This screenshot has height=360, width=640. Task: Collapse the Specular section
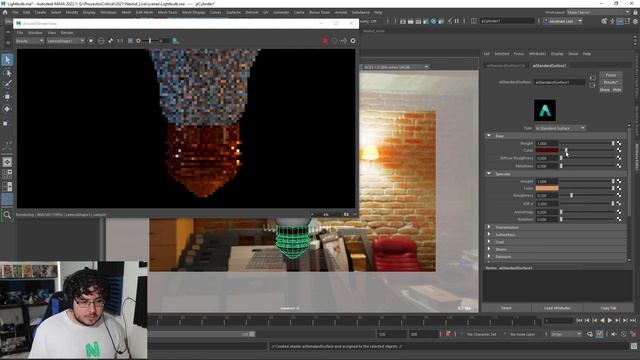(489, 173)
